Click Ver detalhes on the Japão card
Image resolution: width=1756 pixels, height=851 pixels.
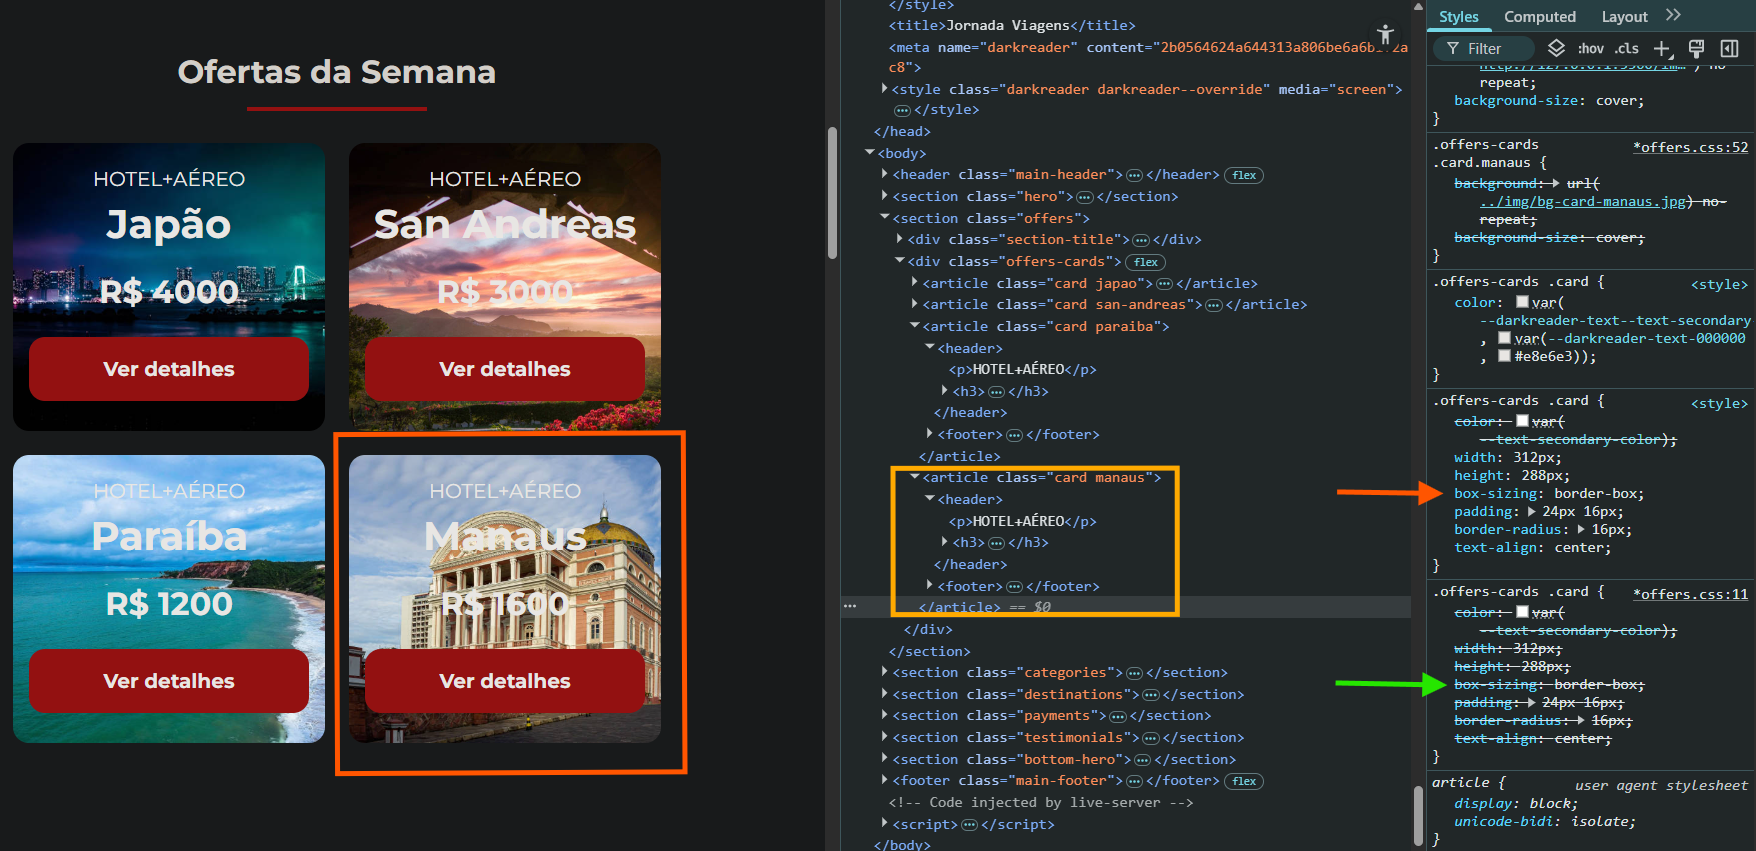coord(169,369)
